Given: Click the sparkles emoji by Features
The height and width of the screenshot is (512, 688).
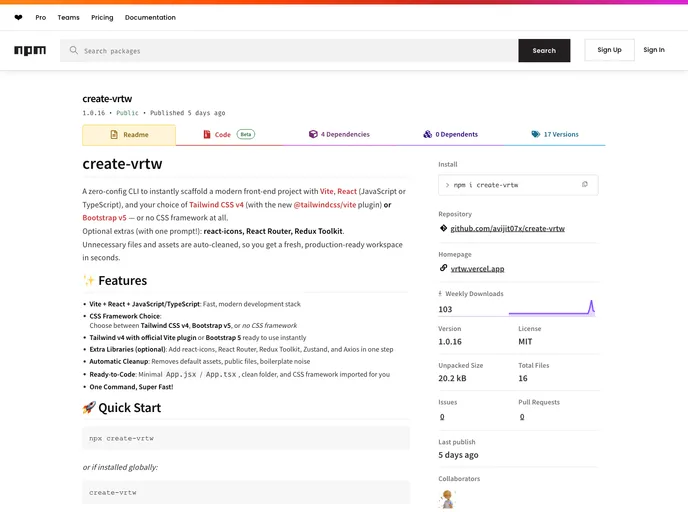Looking at the screenshot, I should 89,280.
